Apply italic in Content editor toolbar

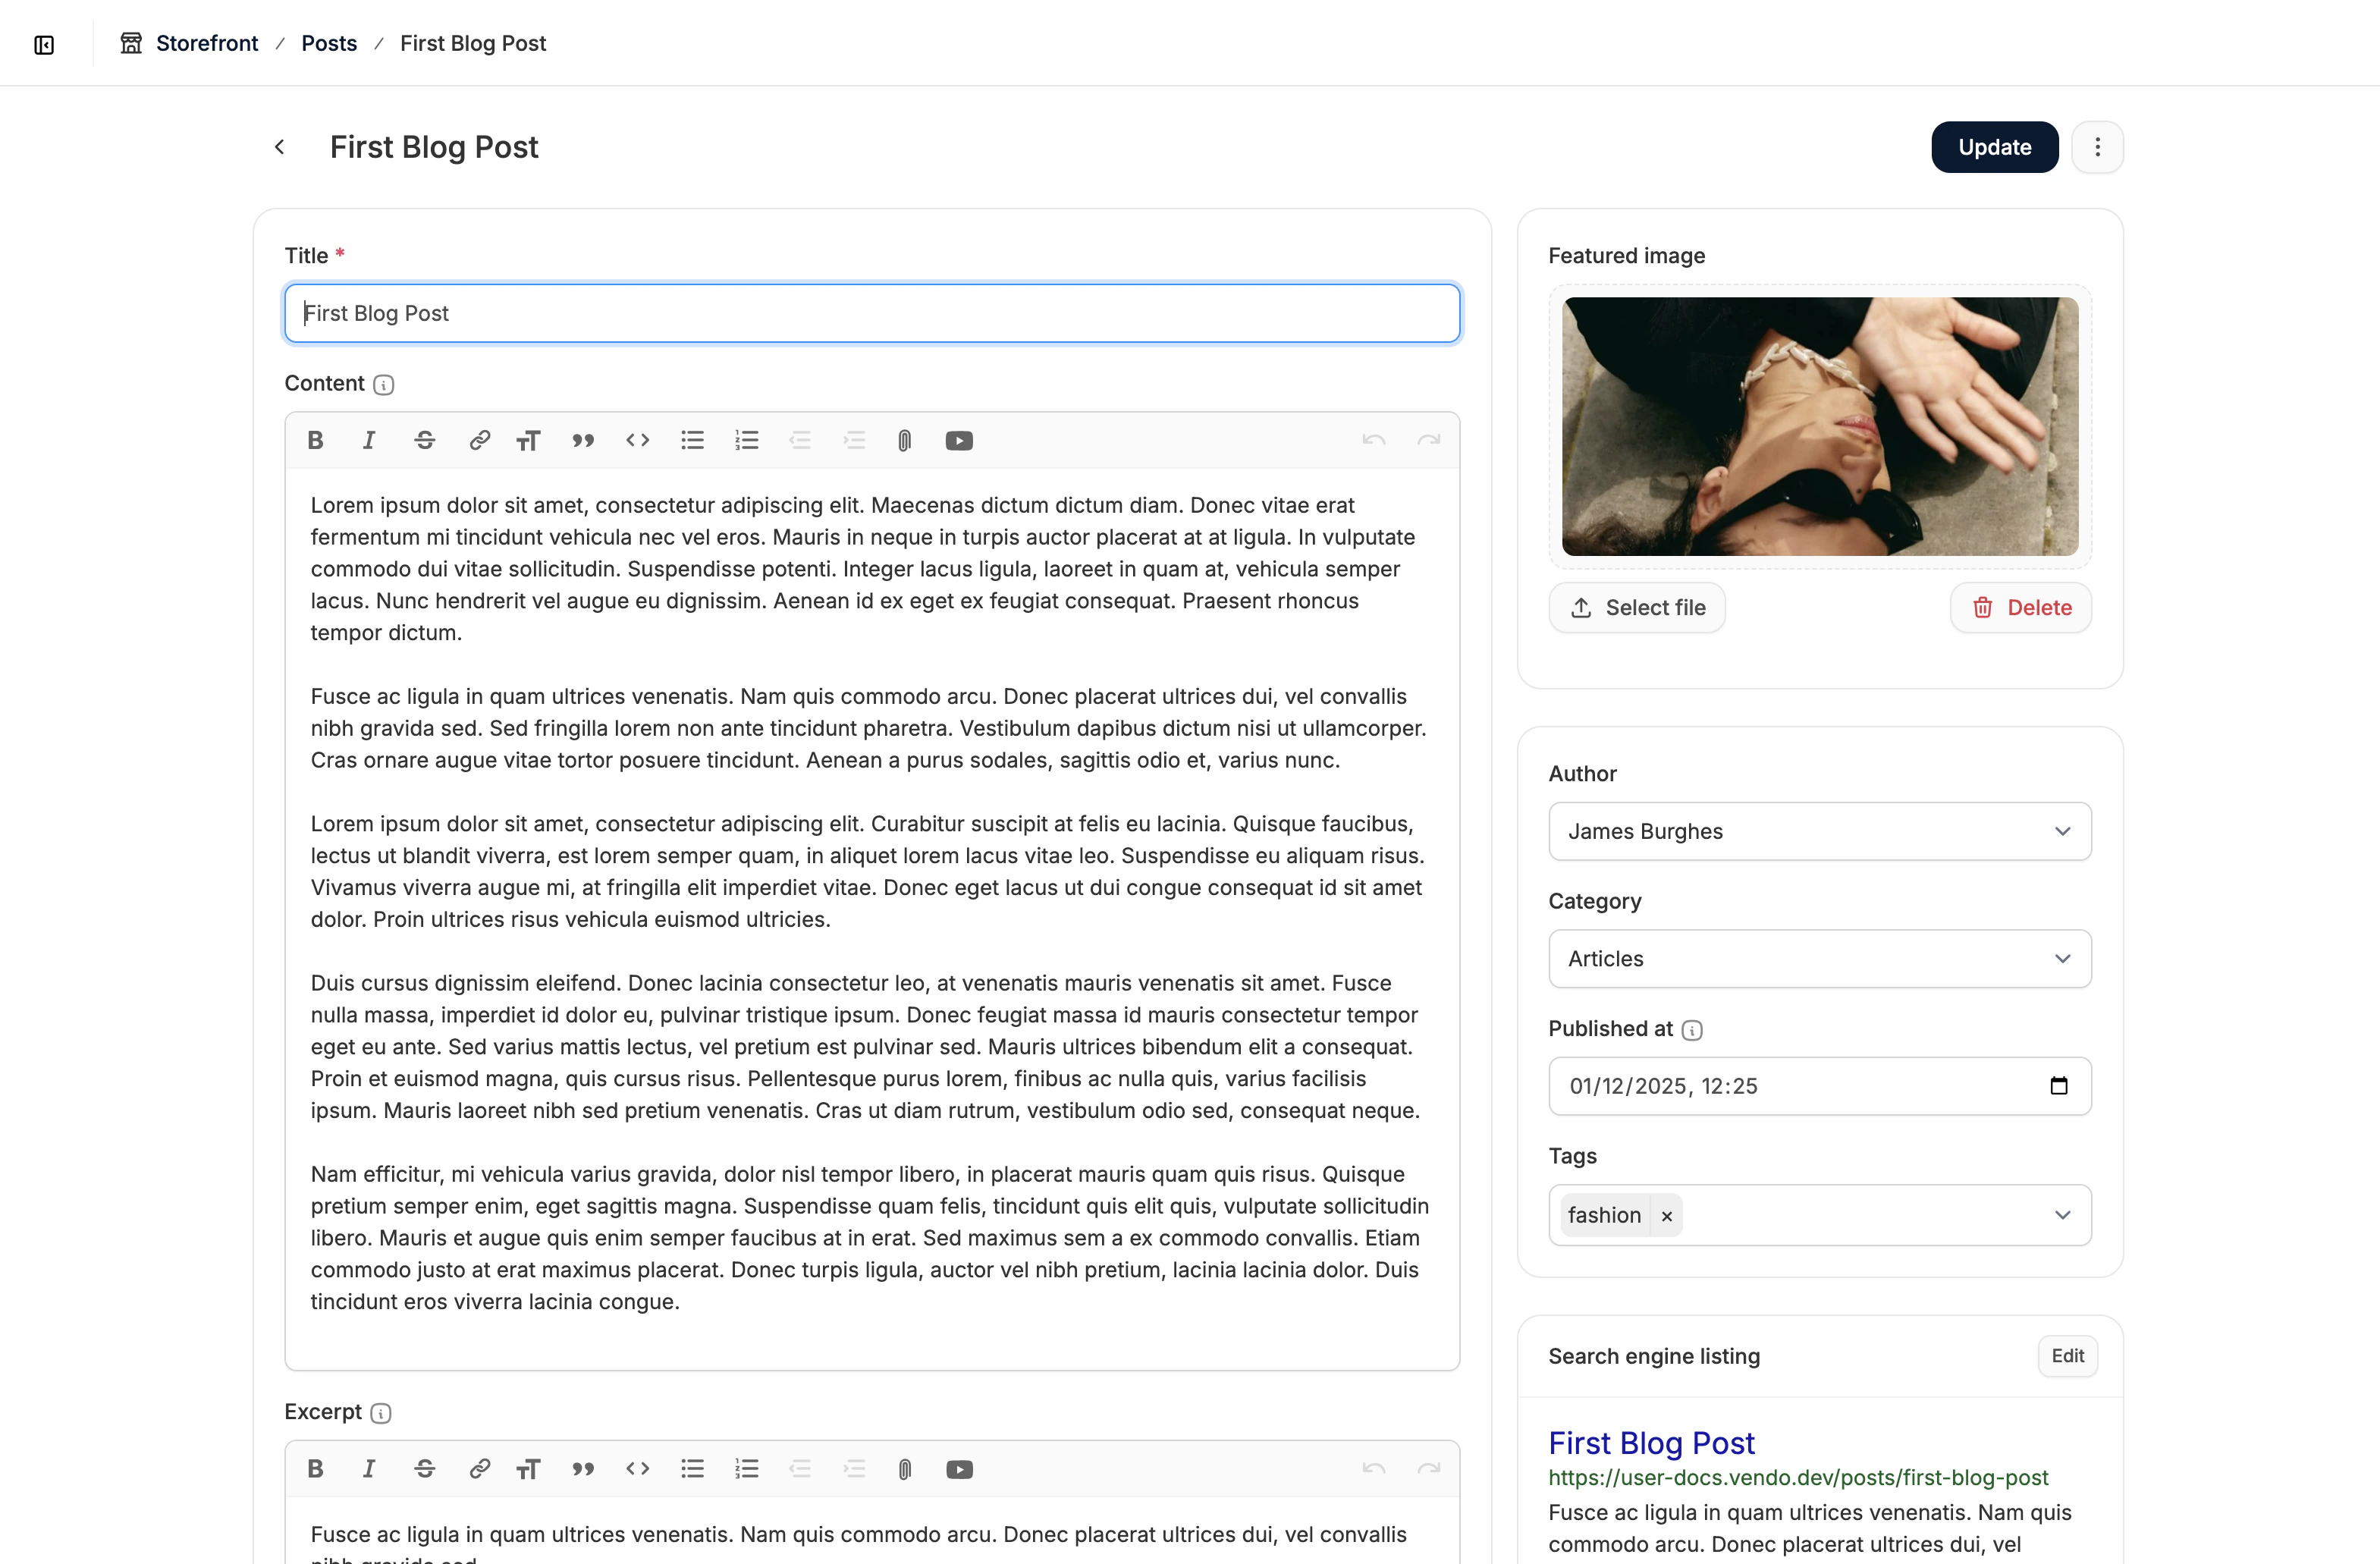coord(369,440)
